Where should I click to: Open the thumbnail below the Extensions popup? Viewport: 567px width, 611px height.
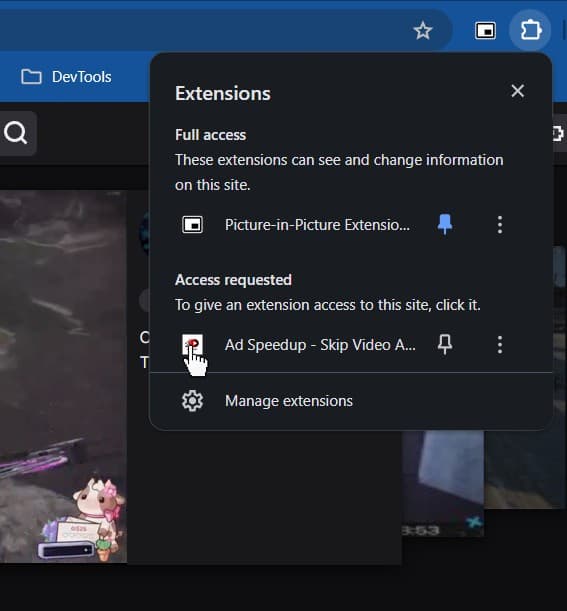(443, 483)
